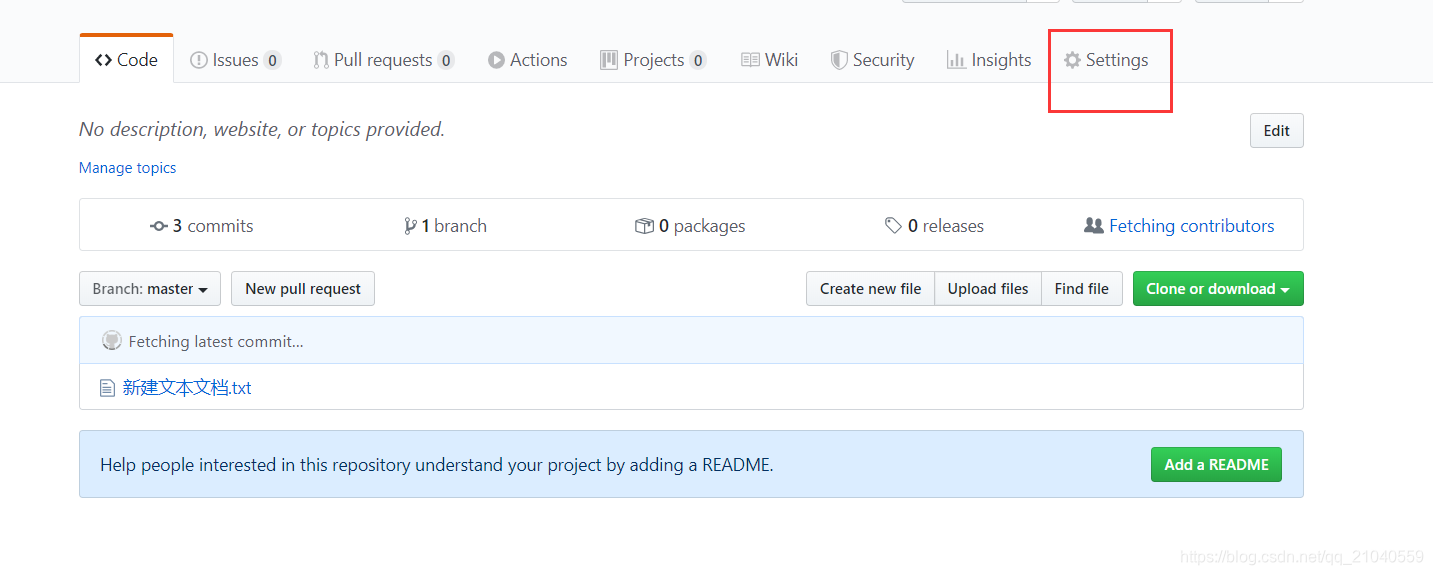The image size is (1433, 575).
Task: Click the Edit description button
Action: tap(1276, 131)
